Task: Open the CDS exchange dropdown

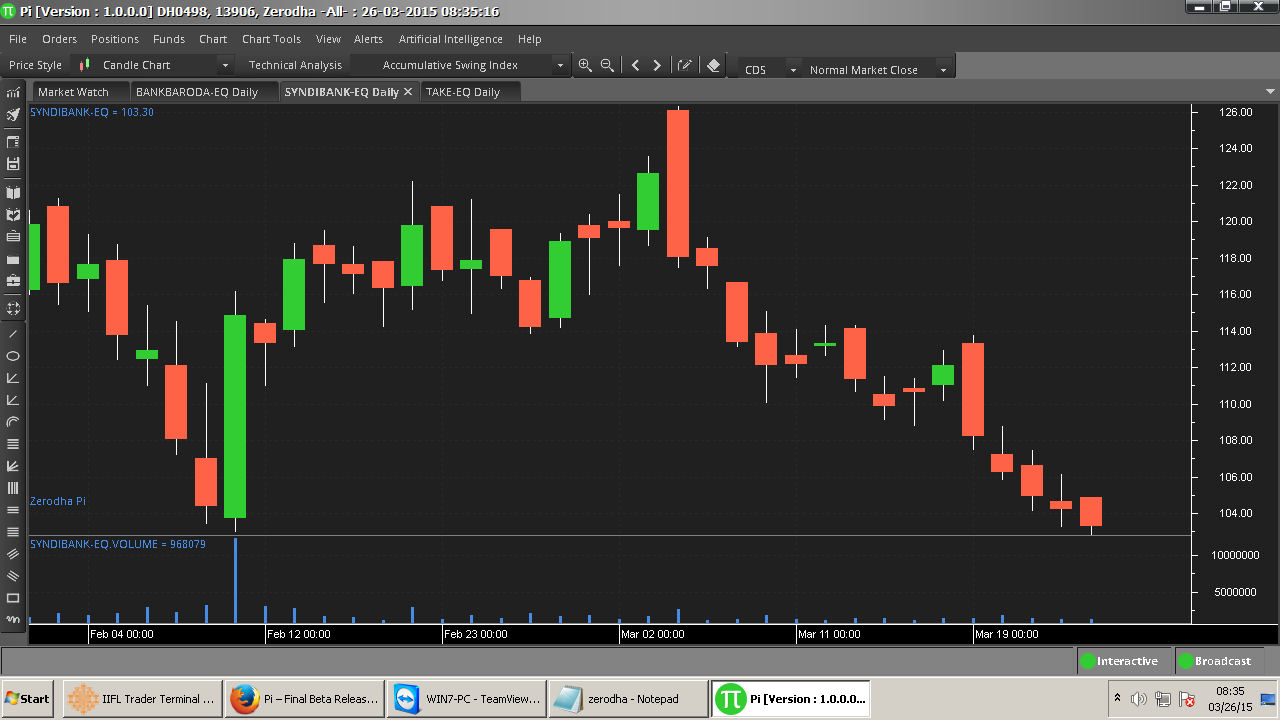Action: pyautogui.click(x=793, y=70)
